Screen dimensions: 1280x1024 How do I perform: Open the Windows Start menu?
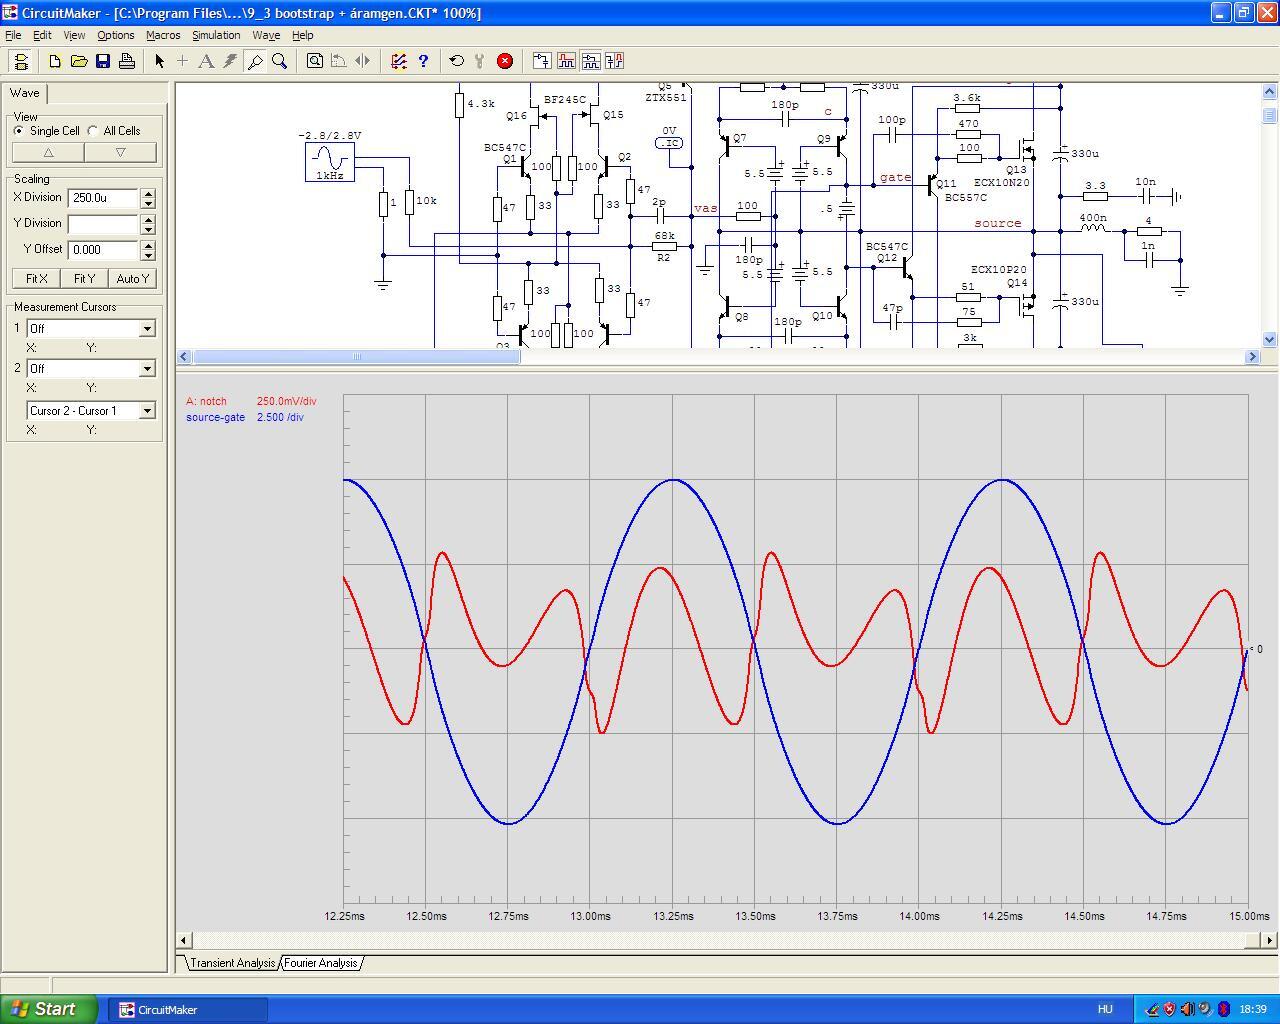[x=48, y=1009]
